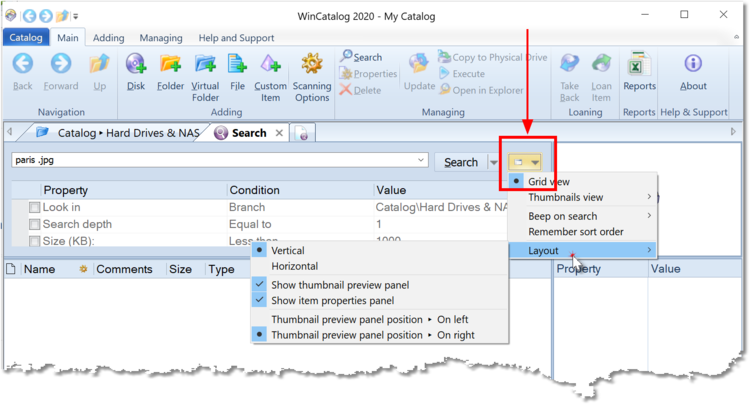Viewport: 750px width, 405px height.
Task: Toggle Show thumbnail preview panel option
Action: pyautogui.click(x=339, y=285)
